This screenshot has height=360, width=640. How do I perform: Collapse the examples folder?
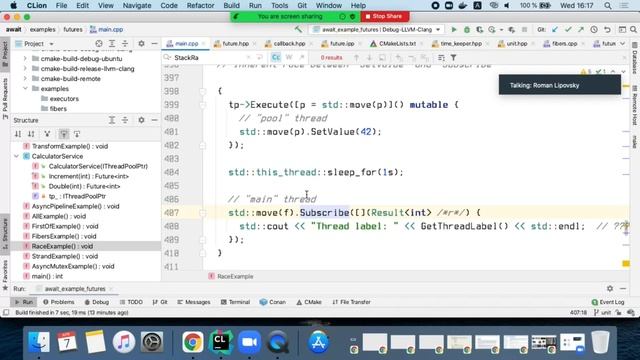25,89
